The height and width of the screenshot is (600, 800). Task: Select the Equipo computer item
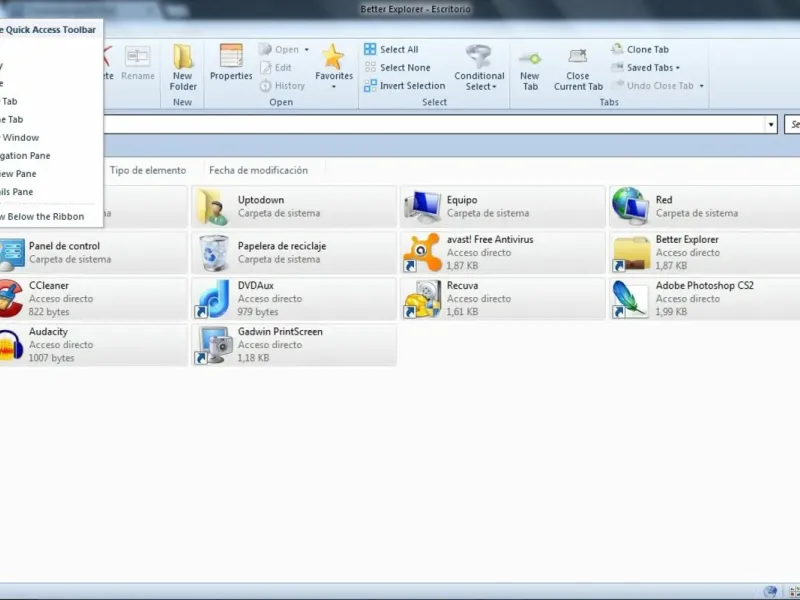click(503, 207)
